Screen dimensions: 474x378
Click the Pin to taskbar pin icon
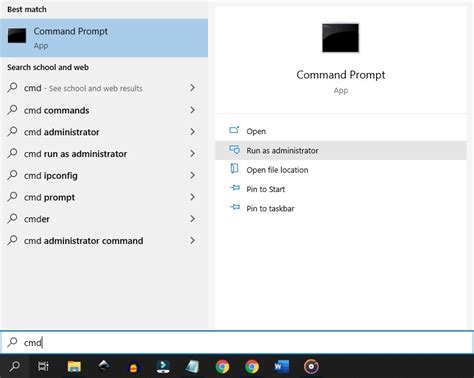[235, 207]
